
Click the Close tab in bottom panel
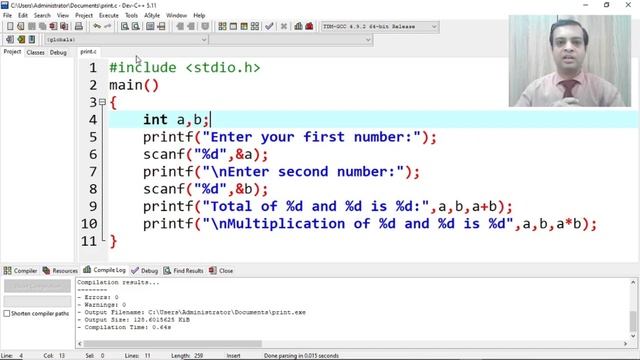(221, 271)
